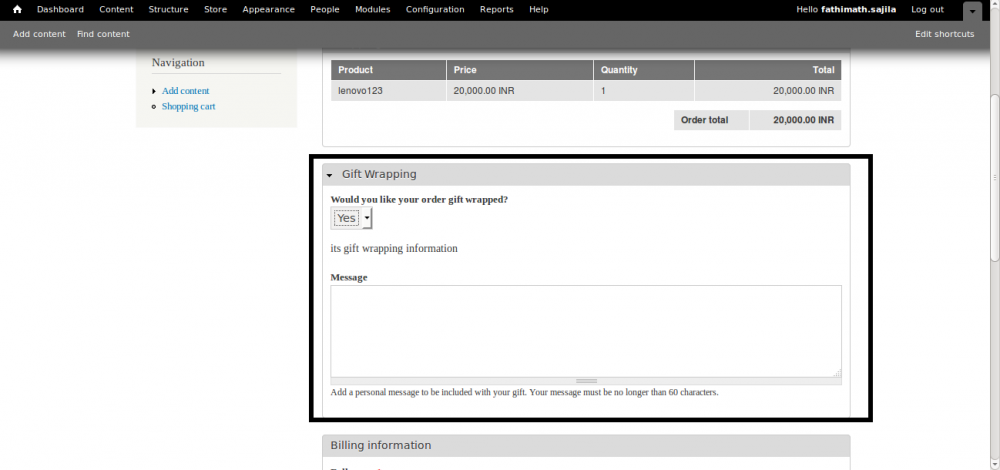Collapse the Gift Wrapping fieldset arrow

tap(330, 175)
